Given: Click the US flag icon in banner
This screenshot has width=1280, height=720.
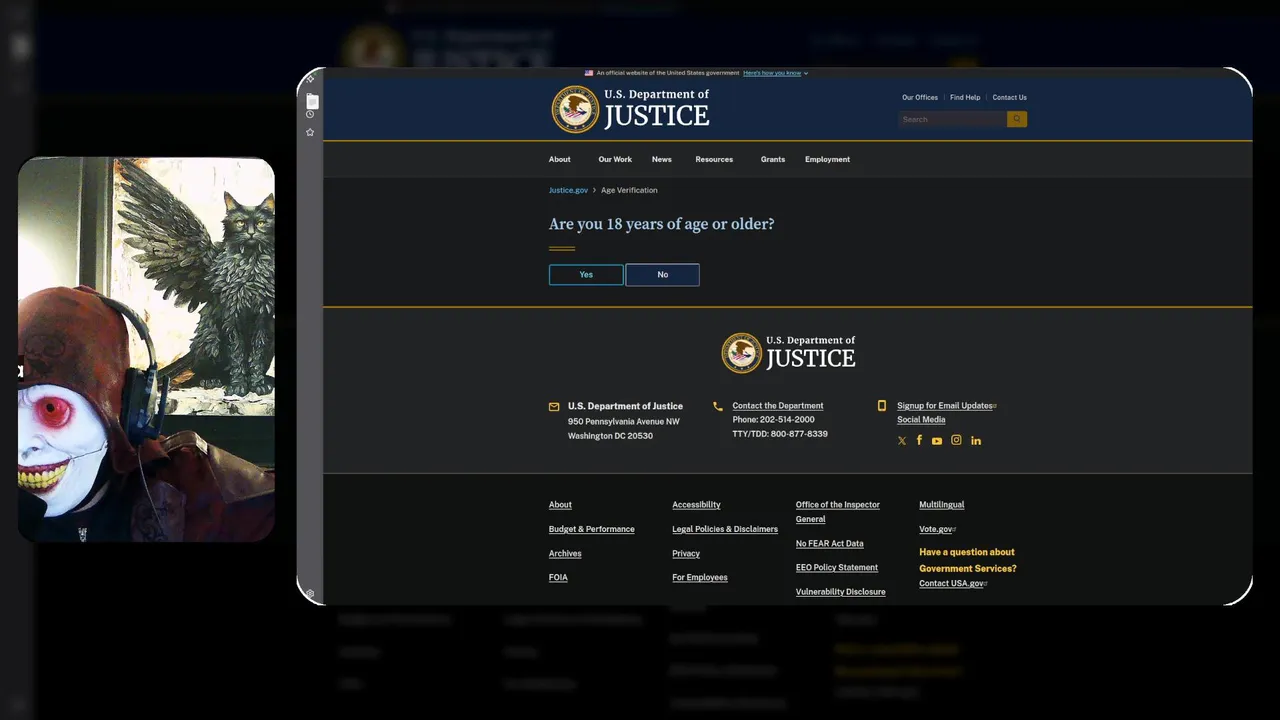Looking at the screenshot, I should pos(589,73).
